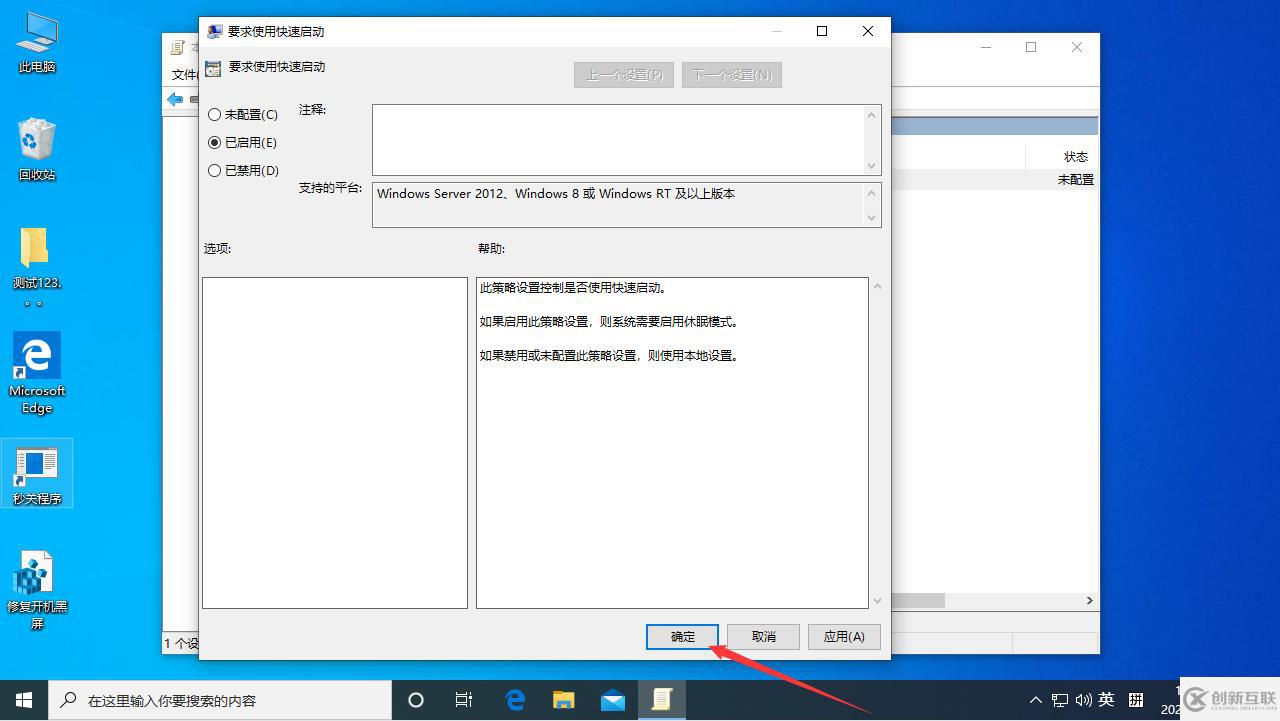Open File Explorer from the taskbar
The image size is (1280, 721).
click(563, 700)
